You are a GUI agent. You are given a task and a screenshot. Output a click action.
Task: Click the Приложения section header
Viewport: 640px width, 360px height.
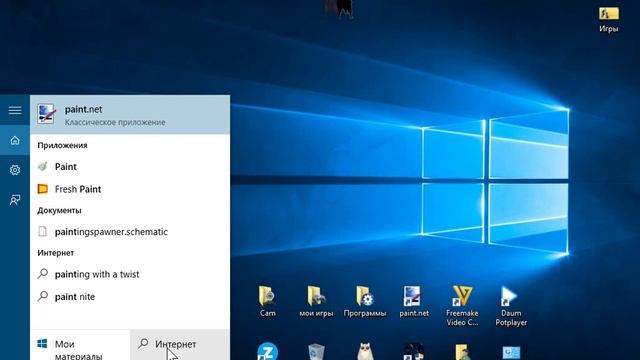(62, 145)
